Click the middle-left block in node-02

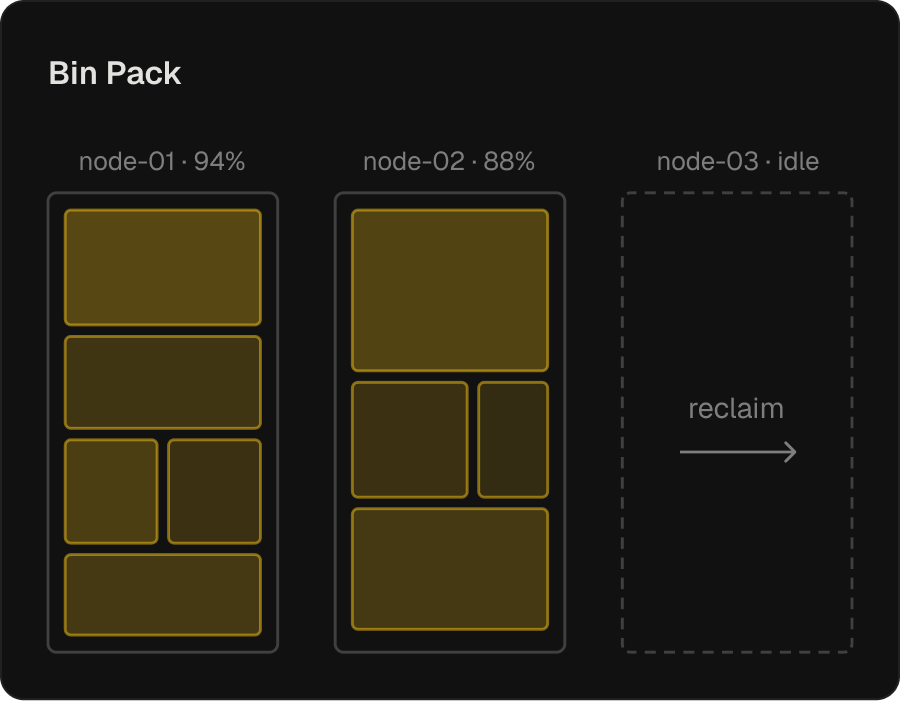[x=410, y=440]
